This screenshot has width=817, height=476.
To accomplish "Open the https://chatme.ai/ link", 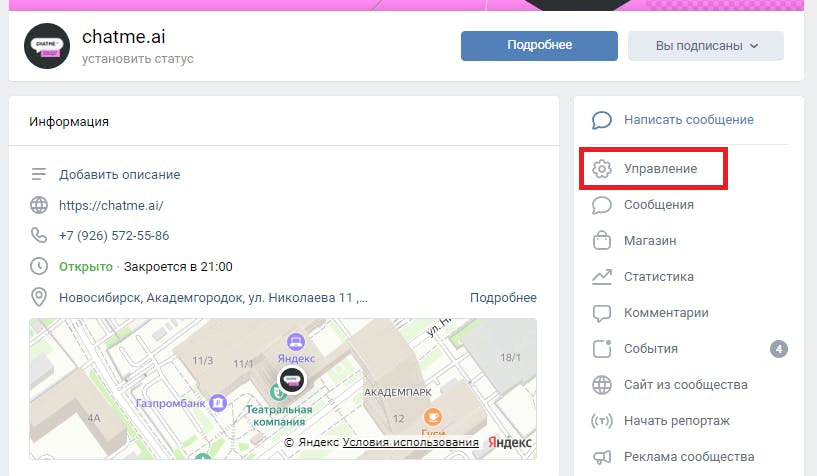I will click(111, 205).
